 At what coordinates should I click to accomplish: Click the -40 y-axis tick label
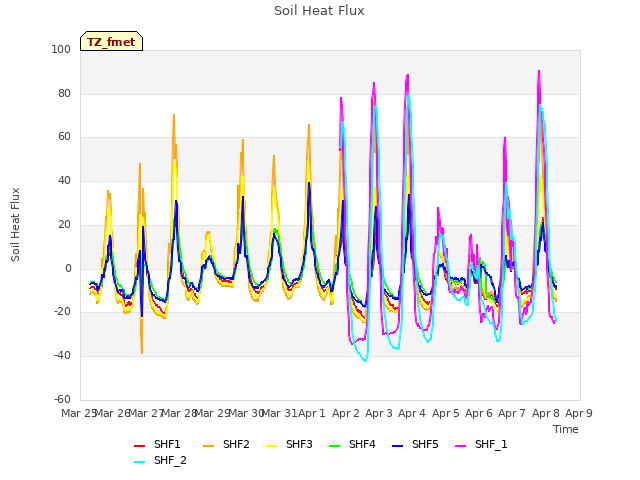tap(62, 356)
